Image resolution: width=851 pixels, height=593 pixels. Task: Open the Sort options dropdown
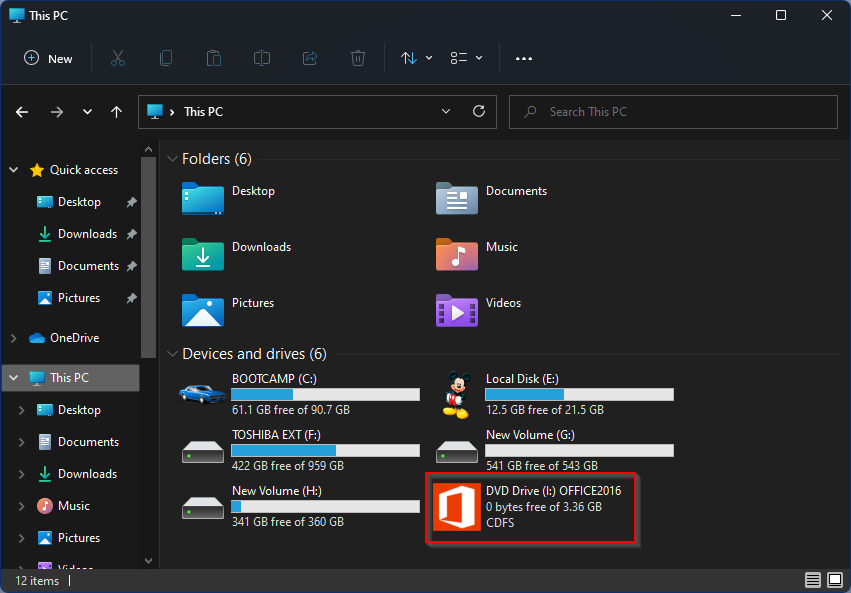416,58
